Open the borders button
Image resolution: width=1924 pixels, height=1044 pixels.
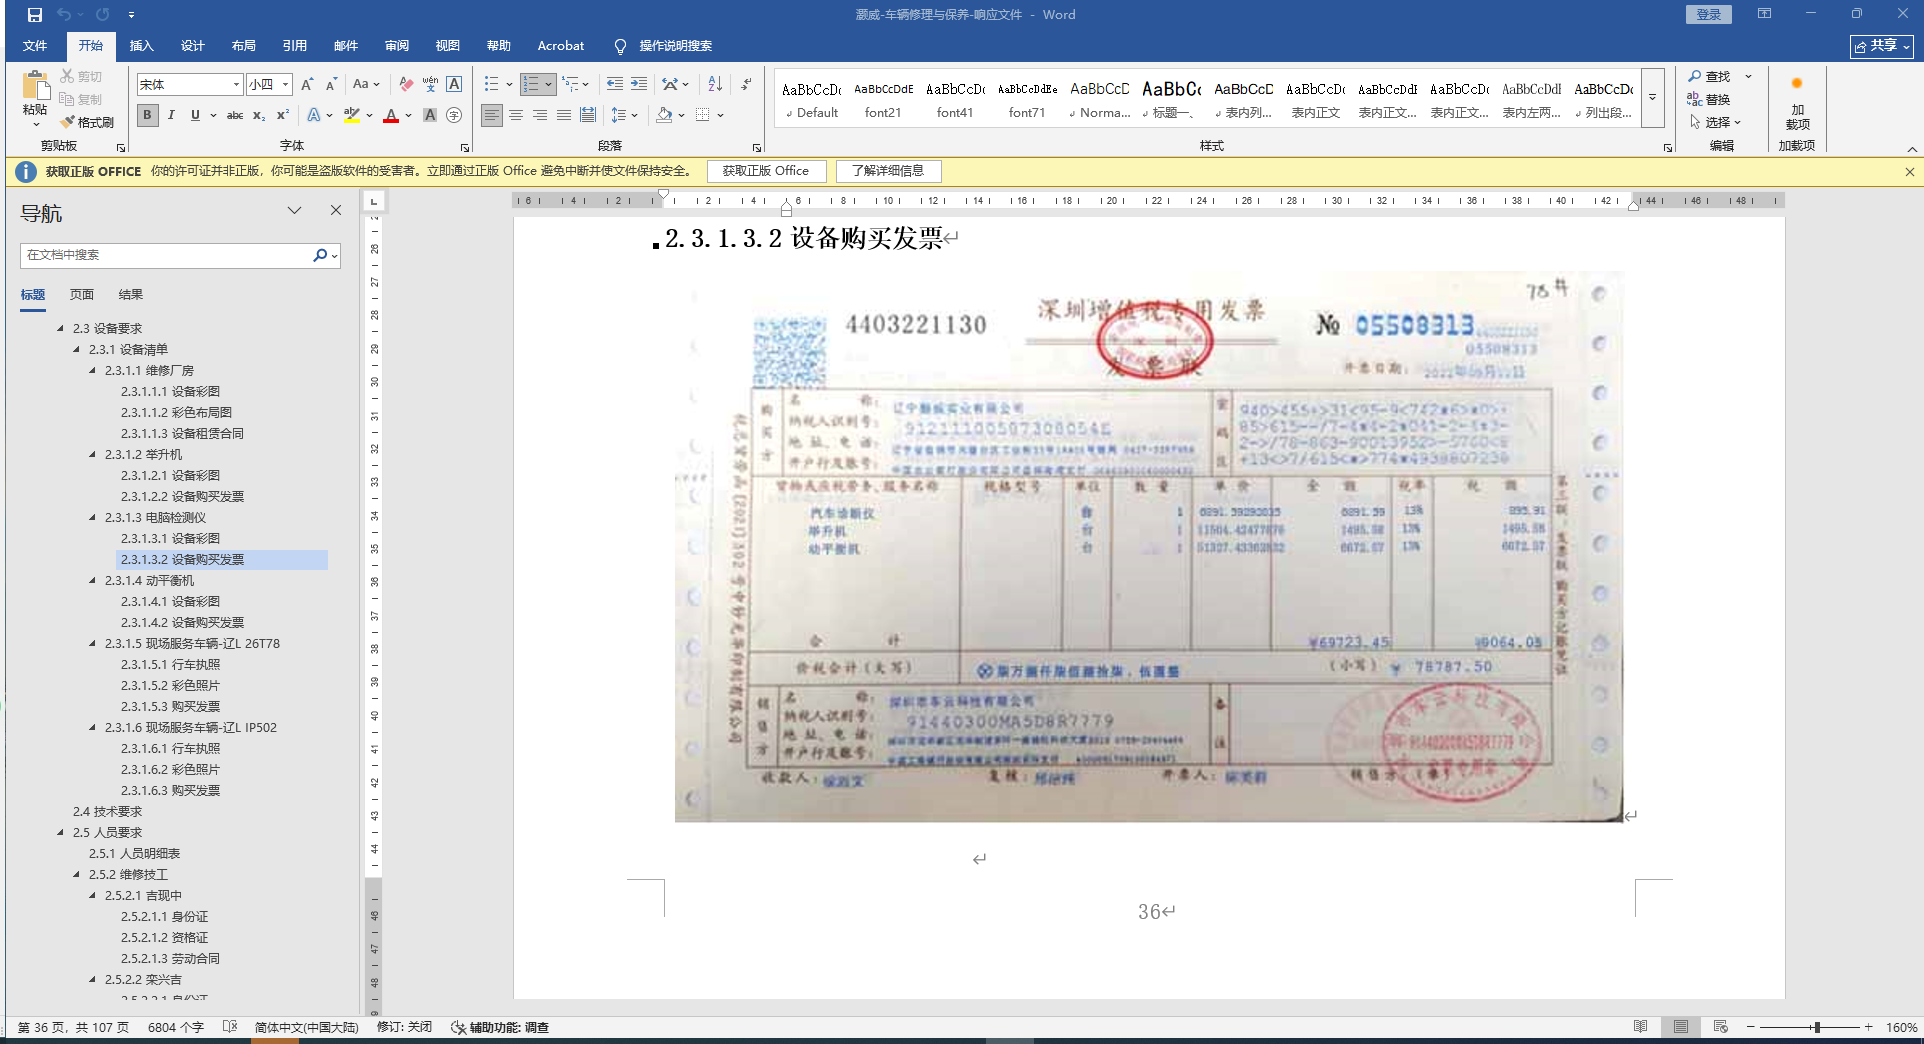(x=703, y=116)
